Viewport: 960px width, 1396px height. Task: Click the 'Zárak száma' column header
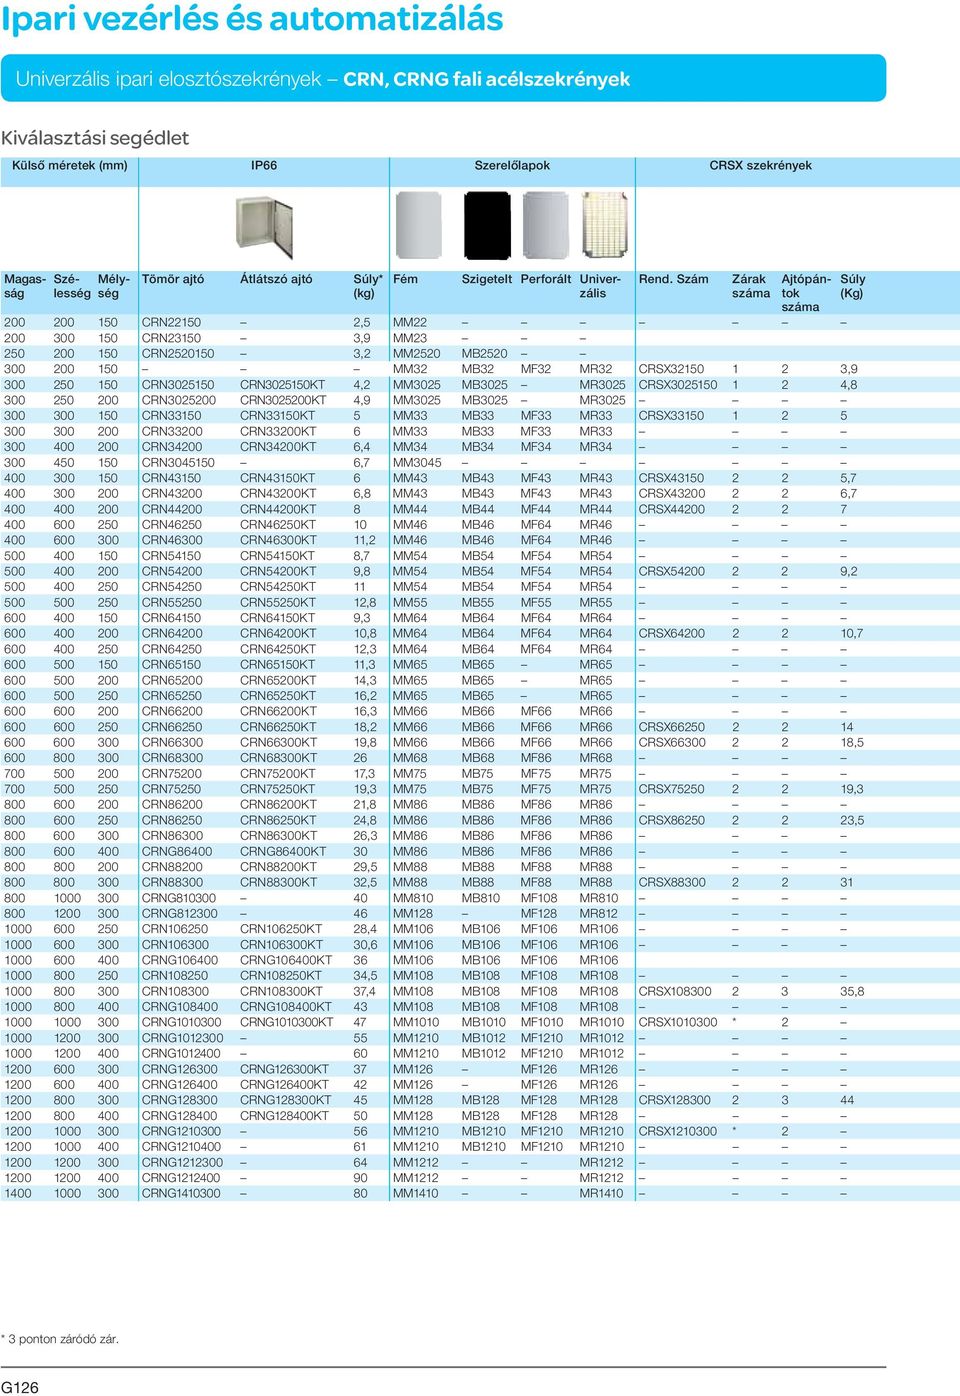point(751,286)
